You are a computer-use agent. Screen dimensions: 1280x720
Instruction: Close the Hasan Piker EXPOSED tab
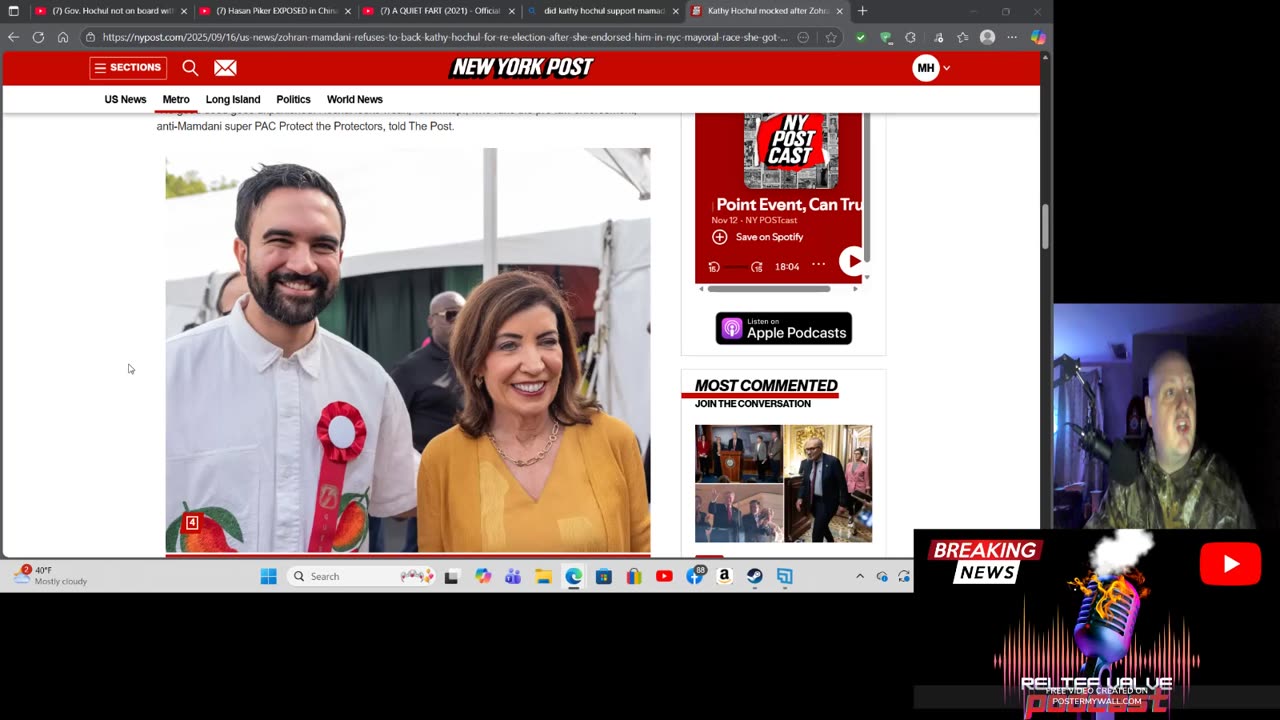348,11
